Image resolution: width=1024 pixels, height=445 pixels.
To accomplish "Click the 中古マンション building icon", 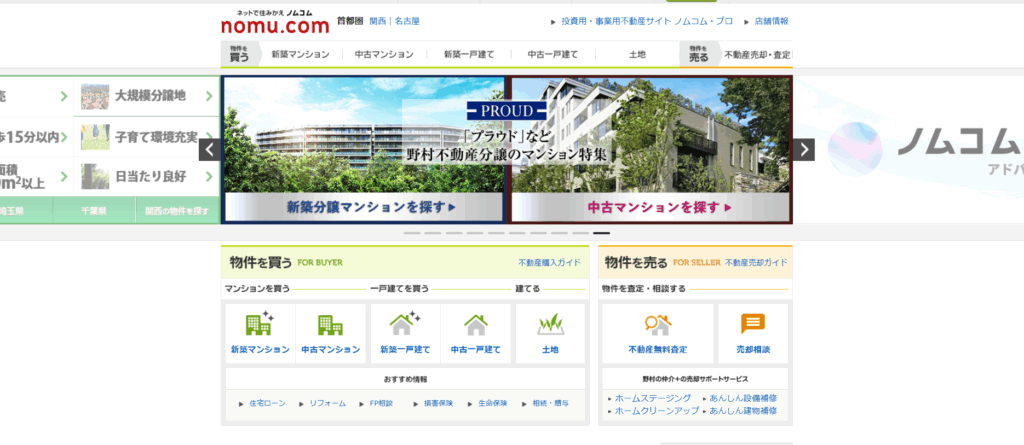I will click(330, 324).
